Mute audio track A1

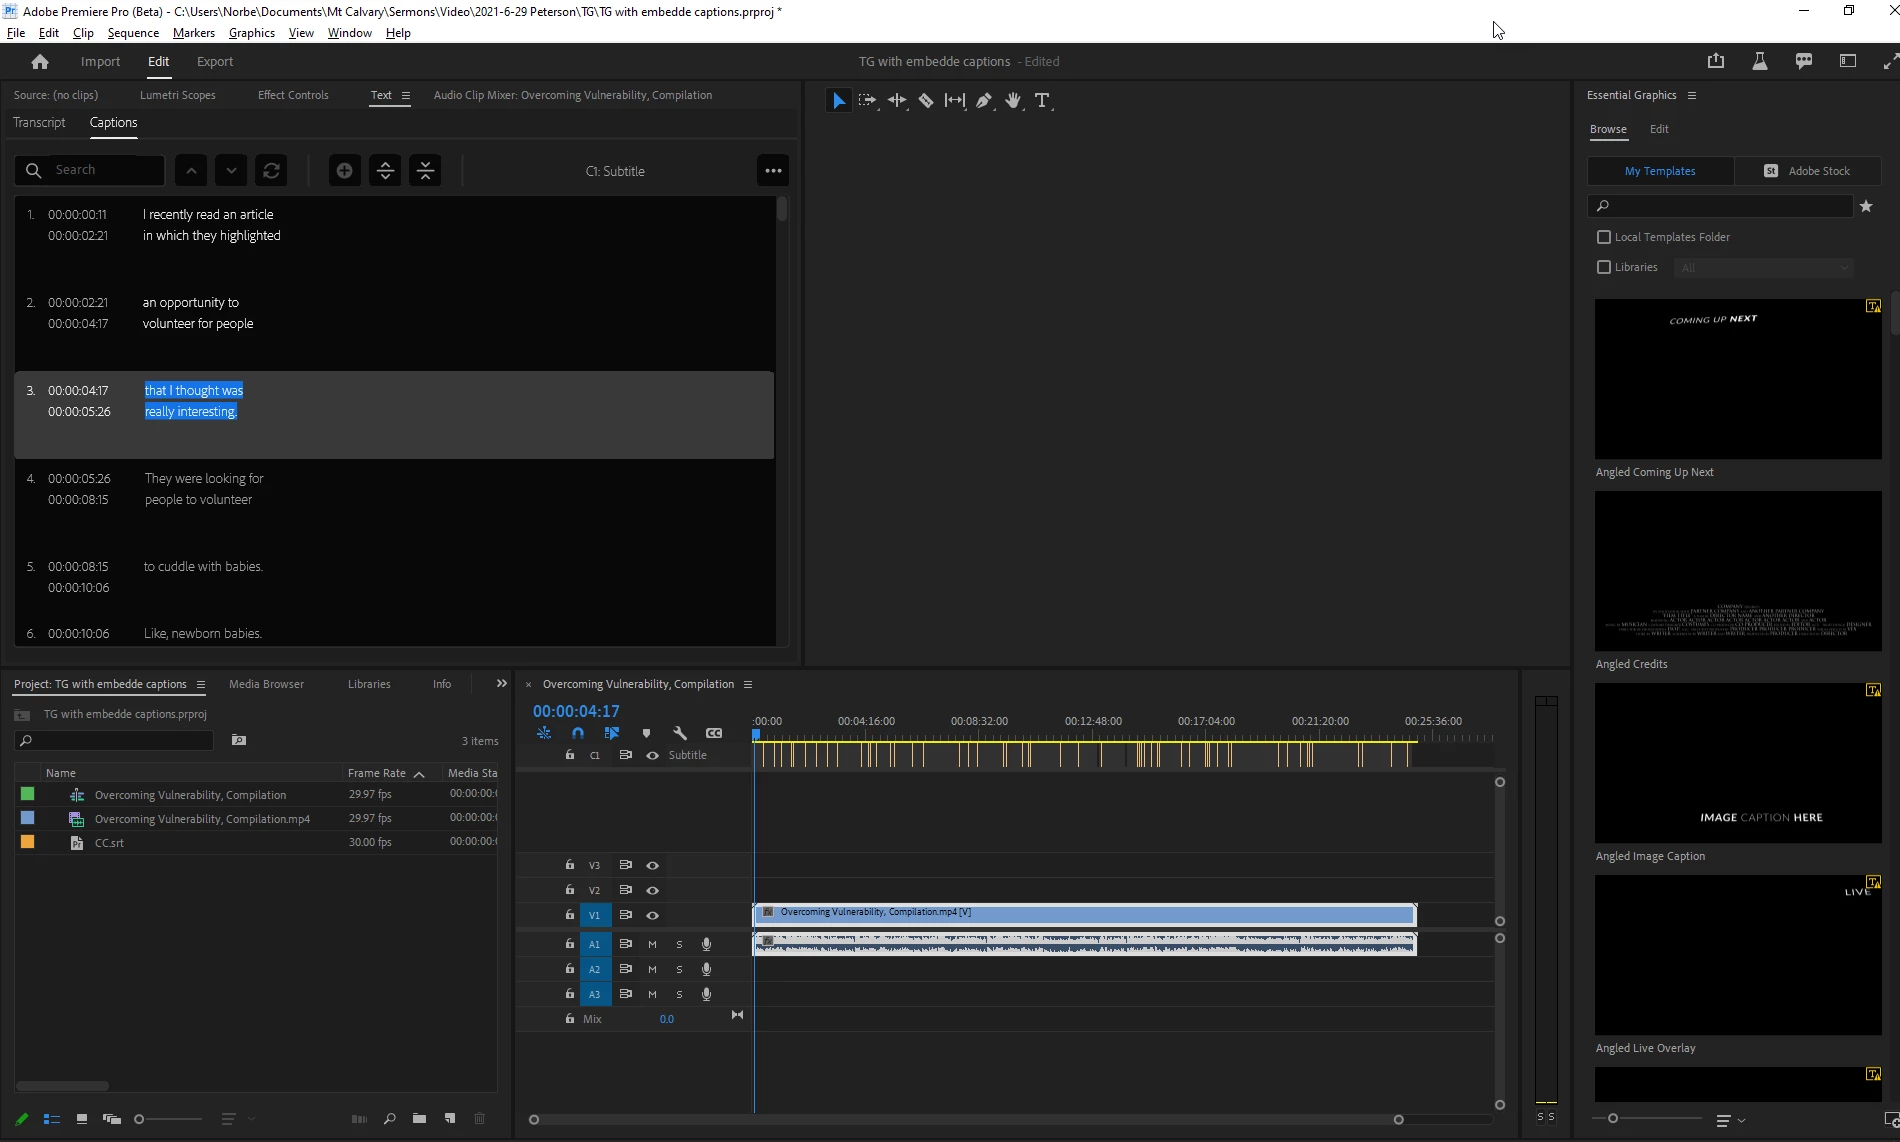pyautogui.click(x=652, y=944)
